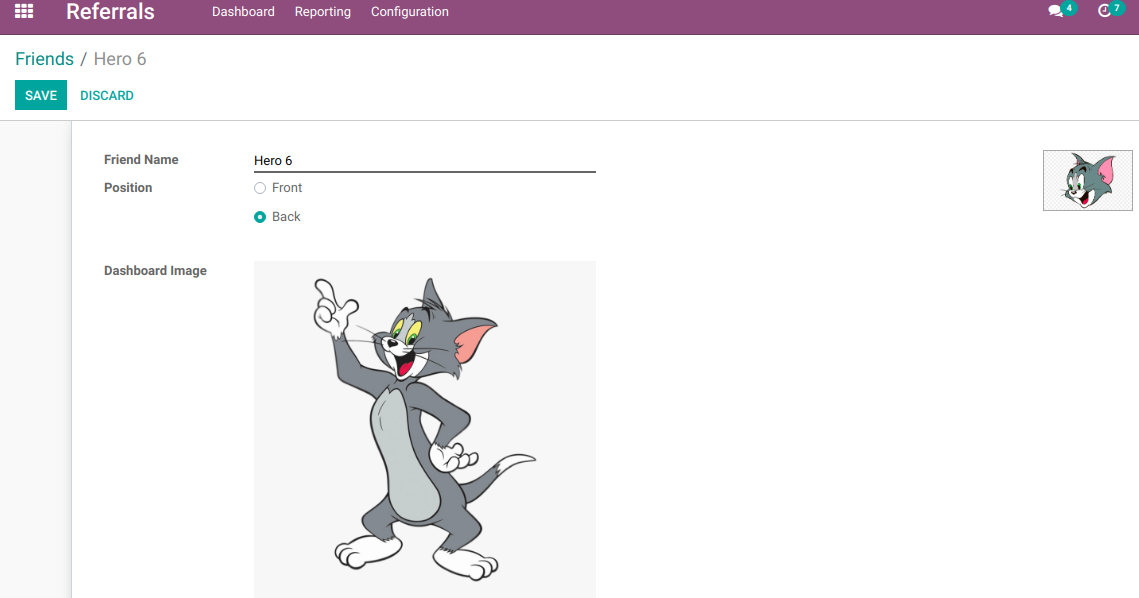
Task: Open the Dashboard menu
Action: tap(243, 12)
